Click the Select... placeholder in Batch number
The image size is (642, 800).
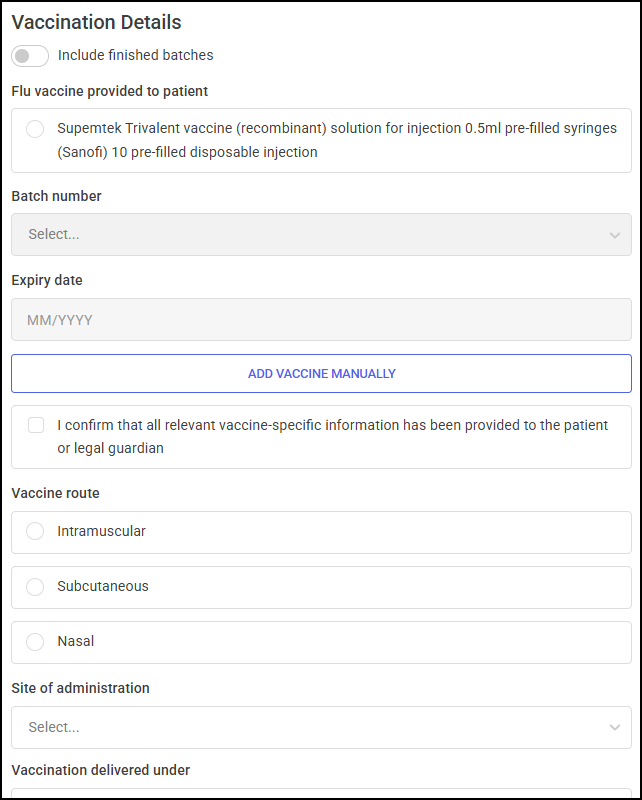coord(54,234)
